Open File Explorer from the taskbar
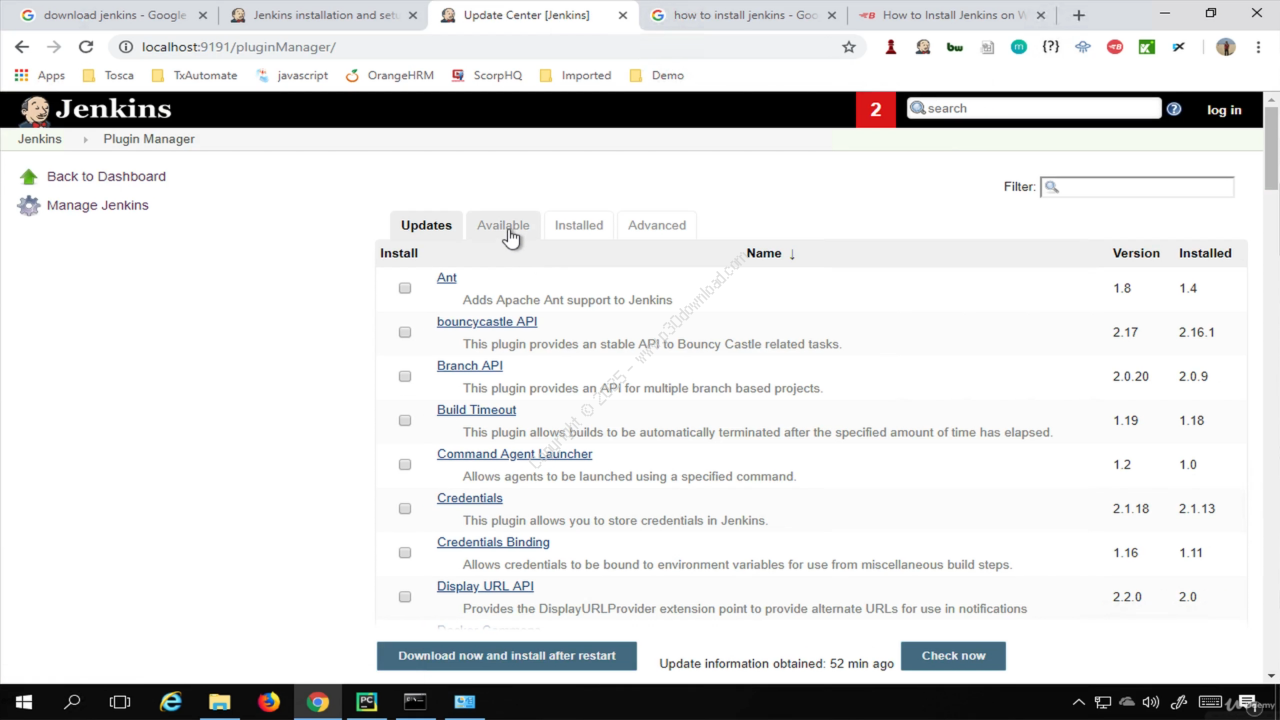 coord(220,702)
